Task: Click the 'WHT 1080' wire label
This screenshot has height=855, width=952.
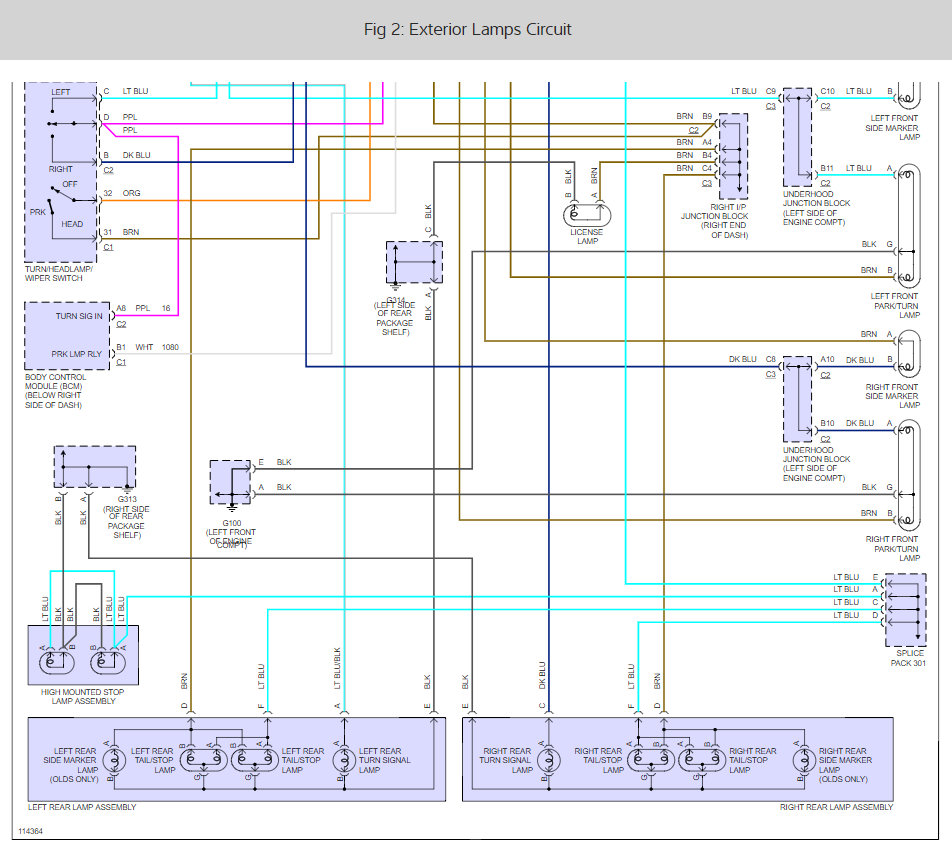Action: [157, 347]
